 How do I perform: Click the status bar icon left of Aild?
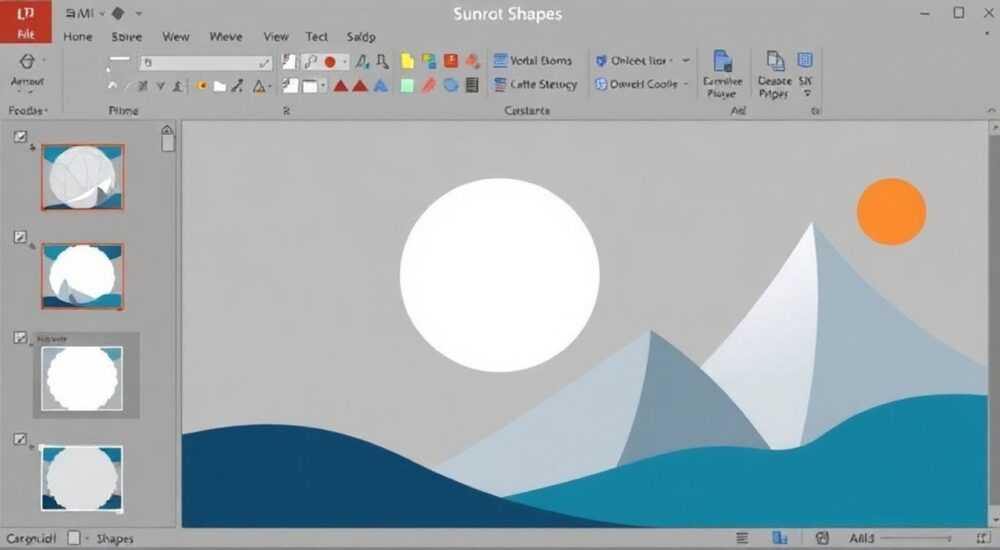[x=822, y=539]
